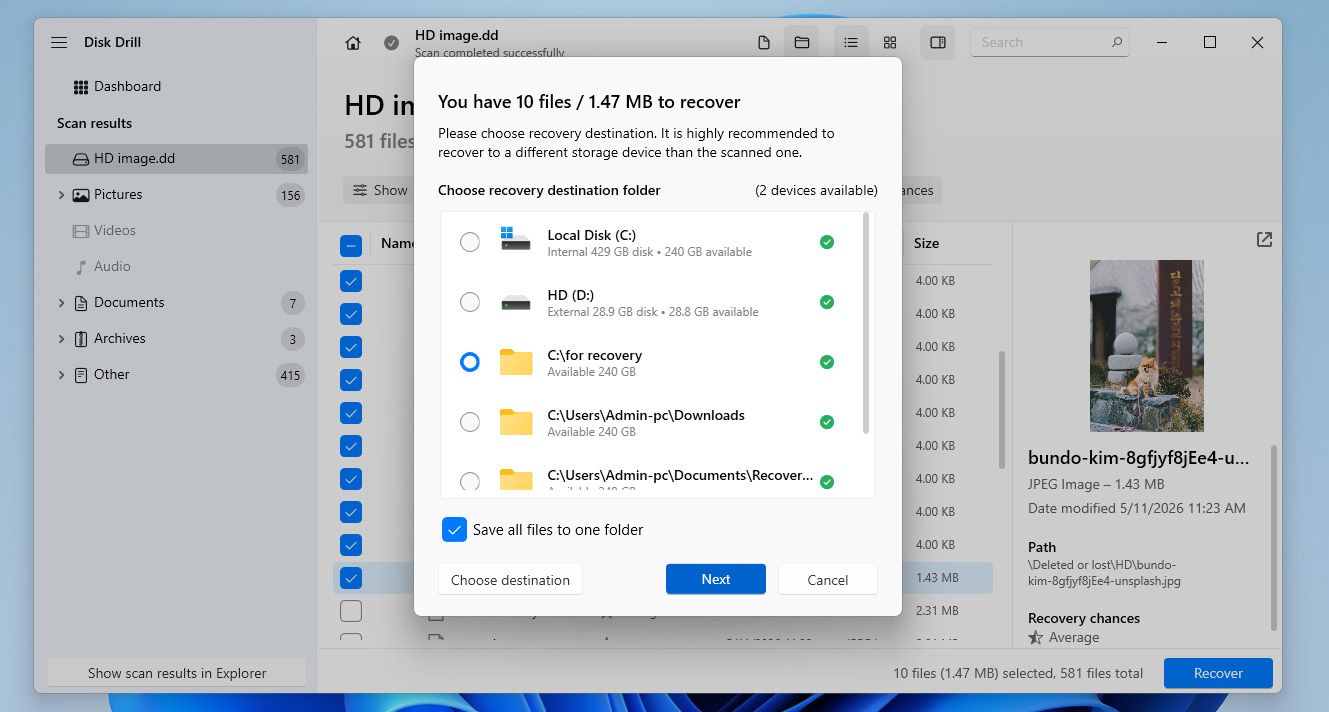Screen dimensions: 1329x712
Task: Expand the Archives tree node
Action: (61, 339)
